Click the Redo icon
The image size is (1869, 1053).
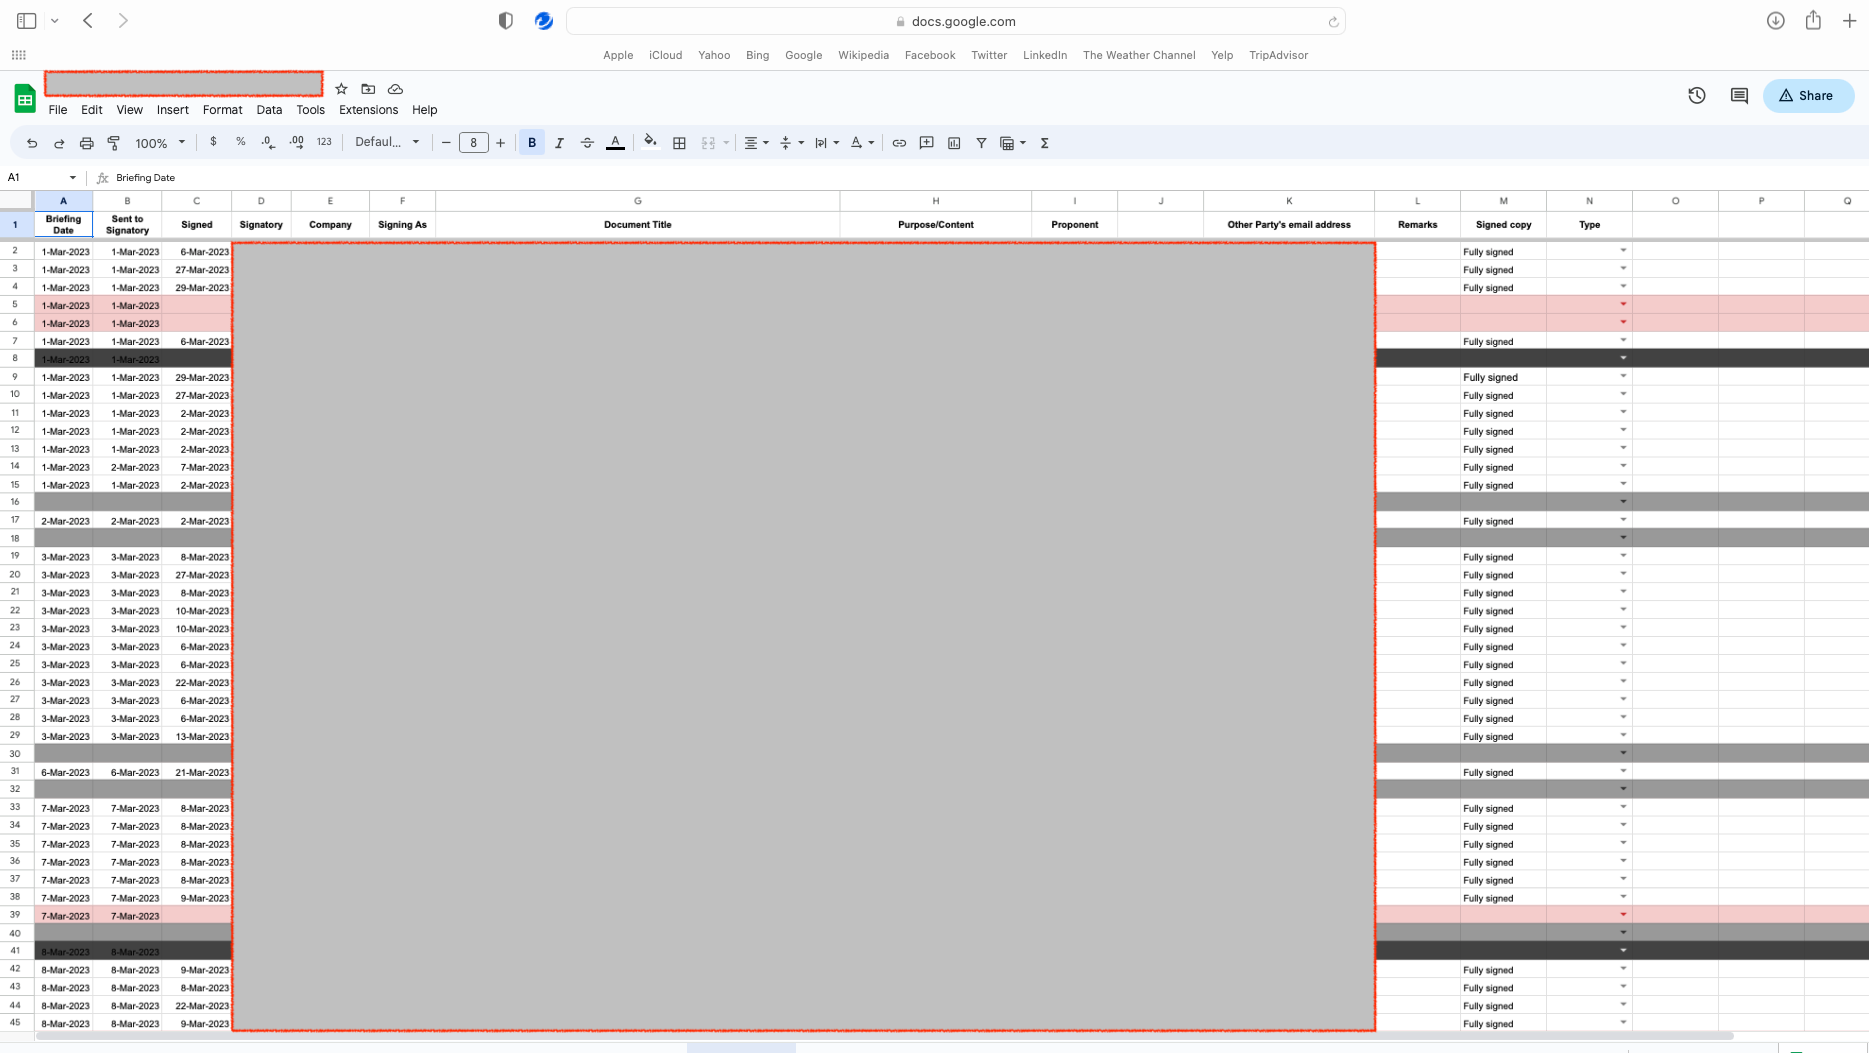(59, 143)
